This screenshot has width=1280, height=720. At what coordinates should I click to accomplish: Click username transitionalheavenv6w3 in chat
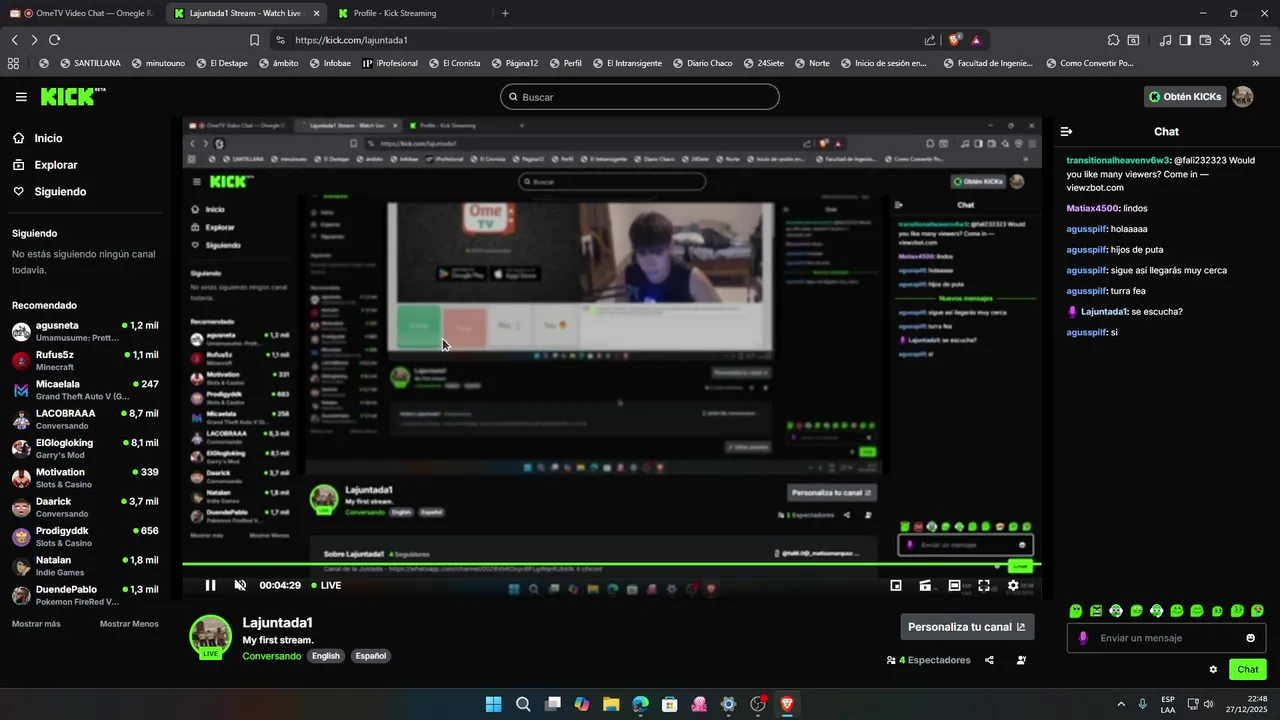click(1116, 160)
